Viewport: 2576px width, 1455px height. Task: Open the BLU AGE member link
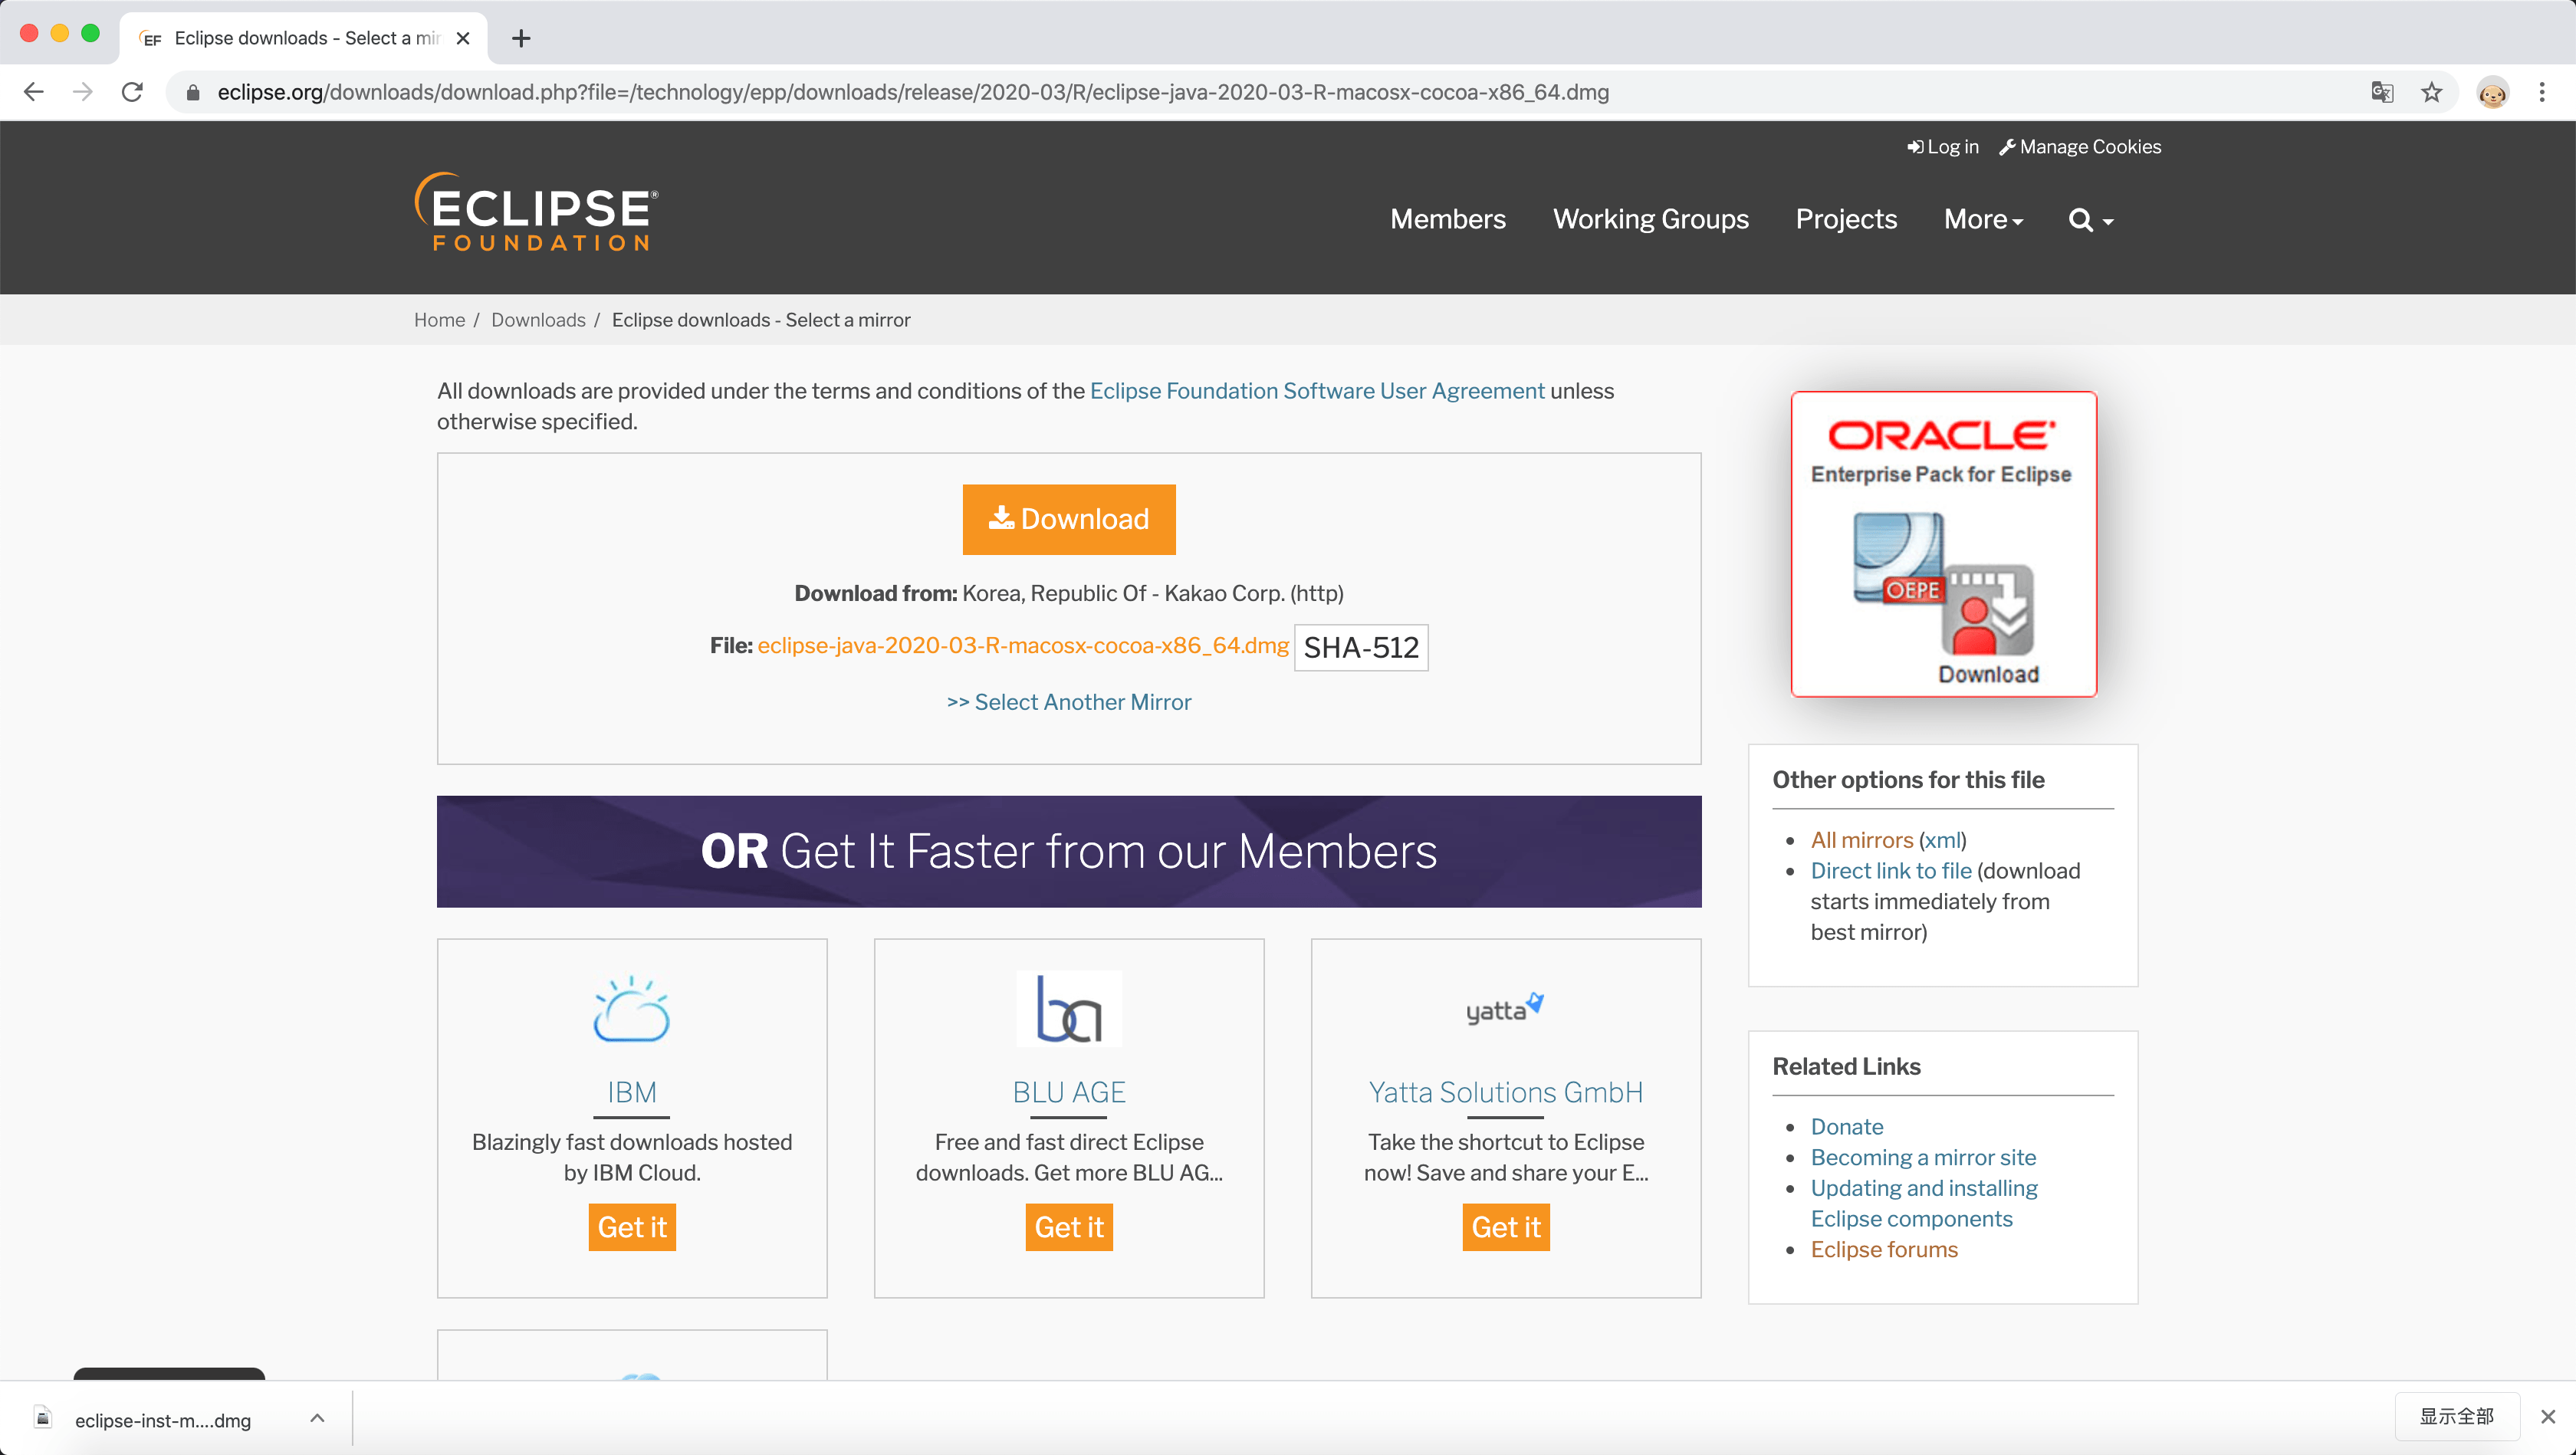tap(1068, 1092)
